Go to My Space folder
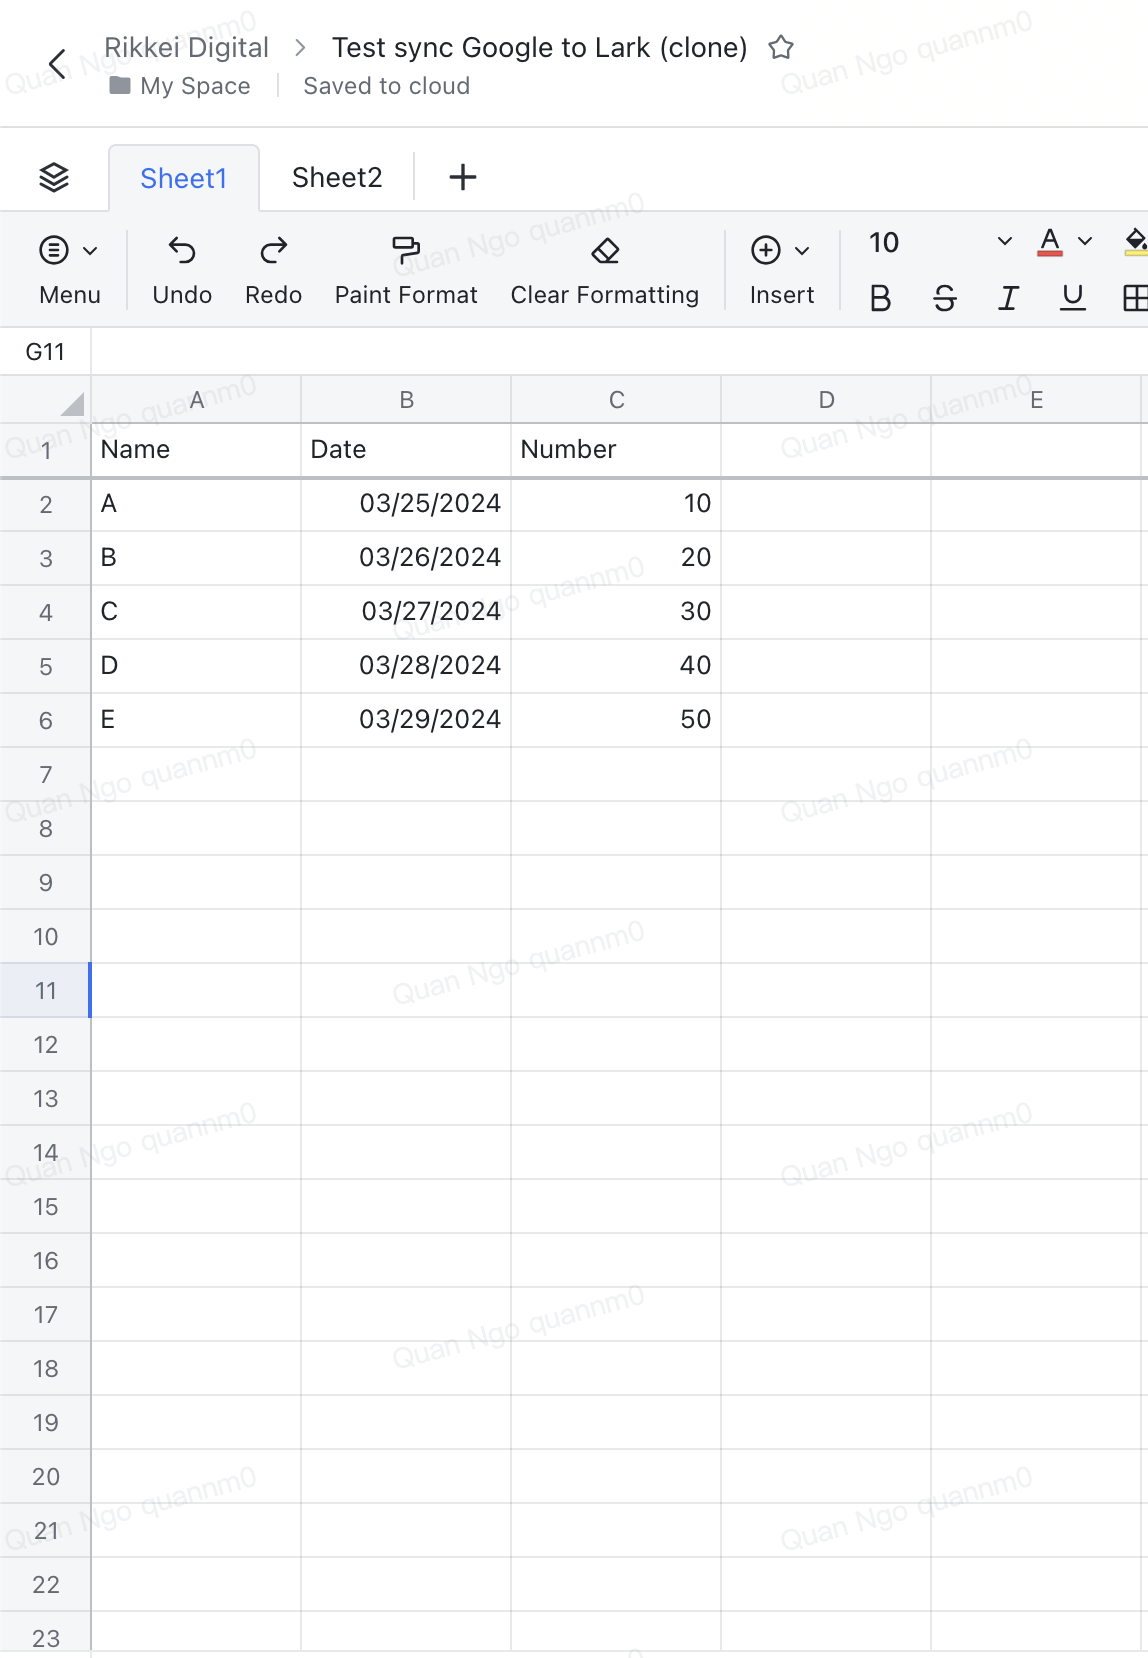 [195, 86]
